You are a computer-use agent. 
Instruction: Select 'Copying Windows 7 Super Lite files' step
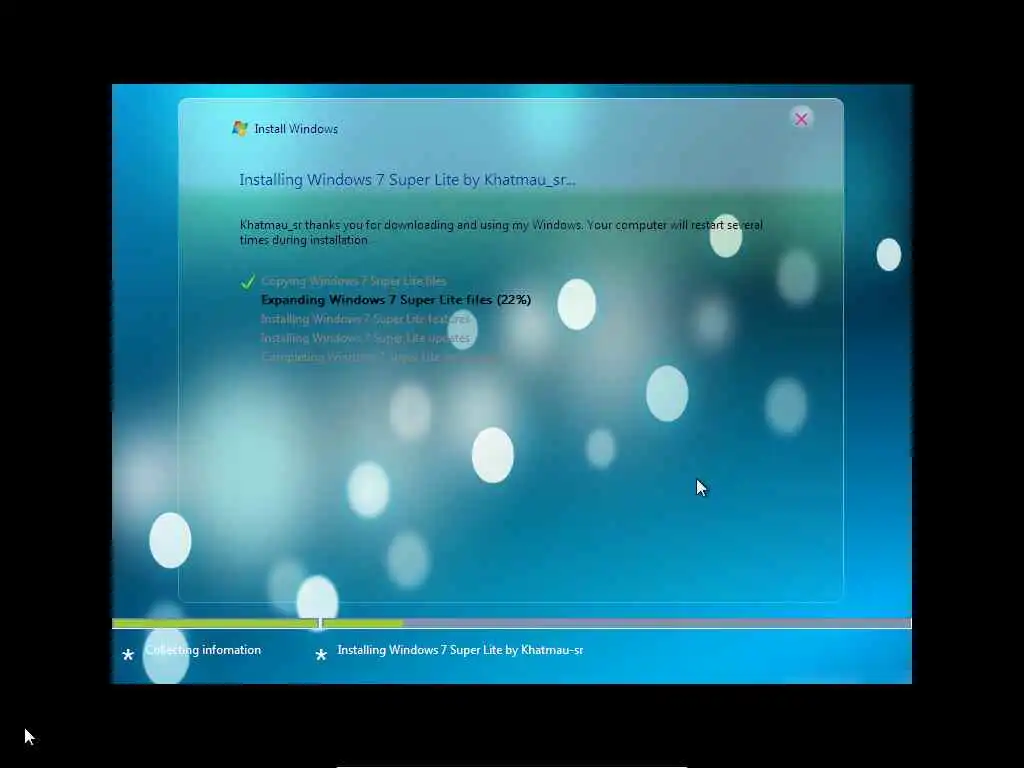click(x=353, y=281)
